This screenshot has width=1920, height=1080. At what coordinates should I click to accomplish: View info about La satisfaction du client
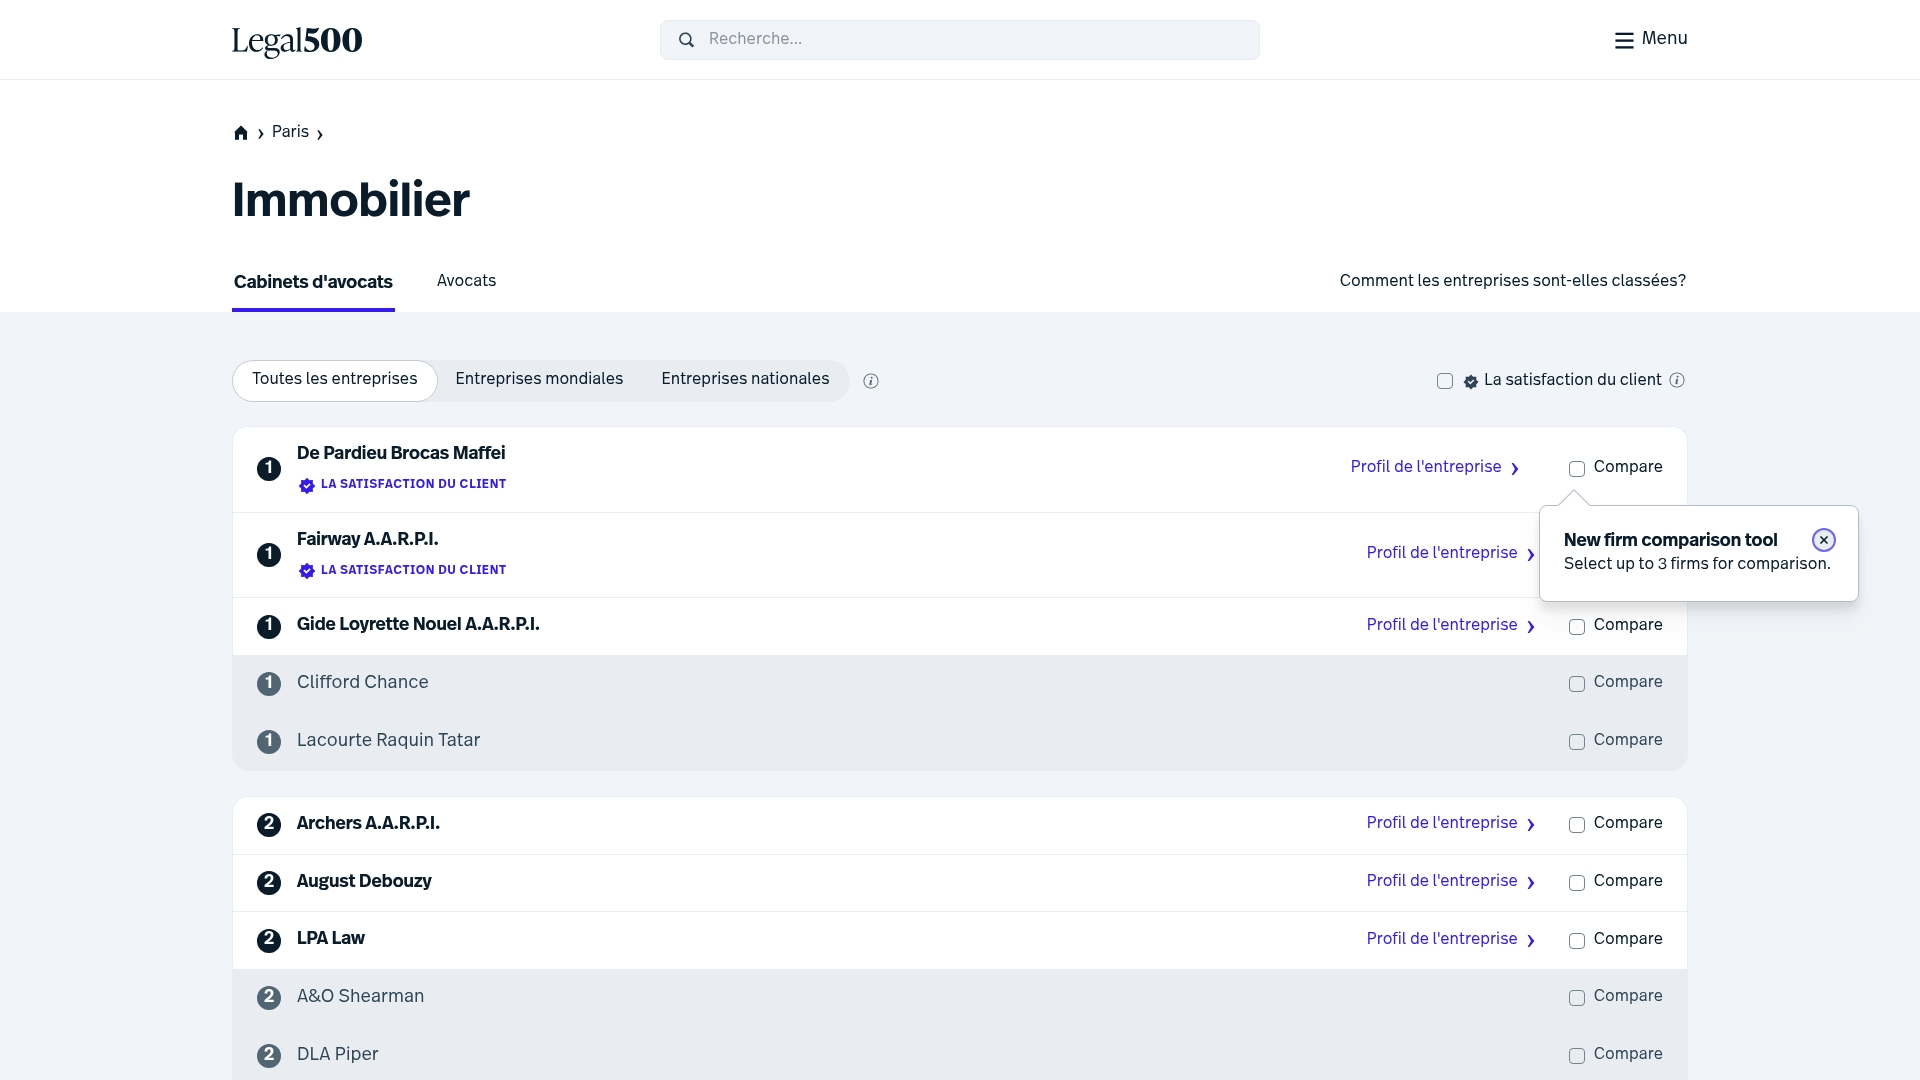click(x=1677, y=380)
